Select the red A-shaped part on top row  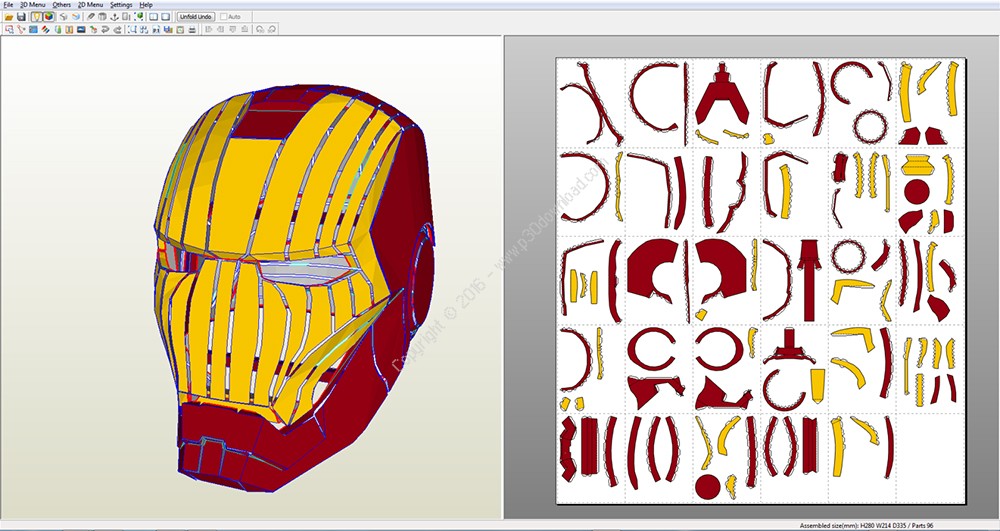[x=721, y=94]
